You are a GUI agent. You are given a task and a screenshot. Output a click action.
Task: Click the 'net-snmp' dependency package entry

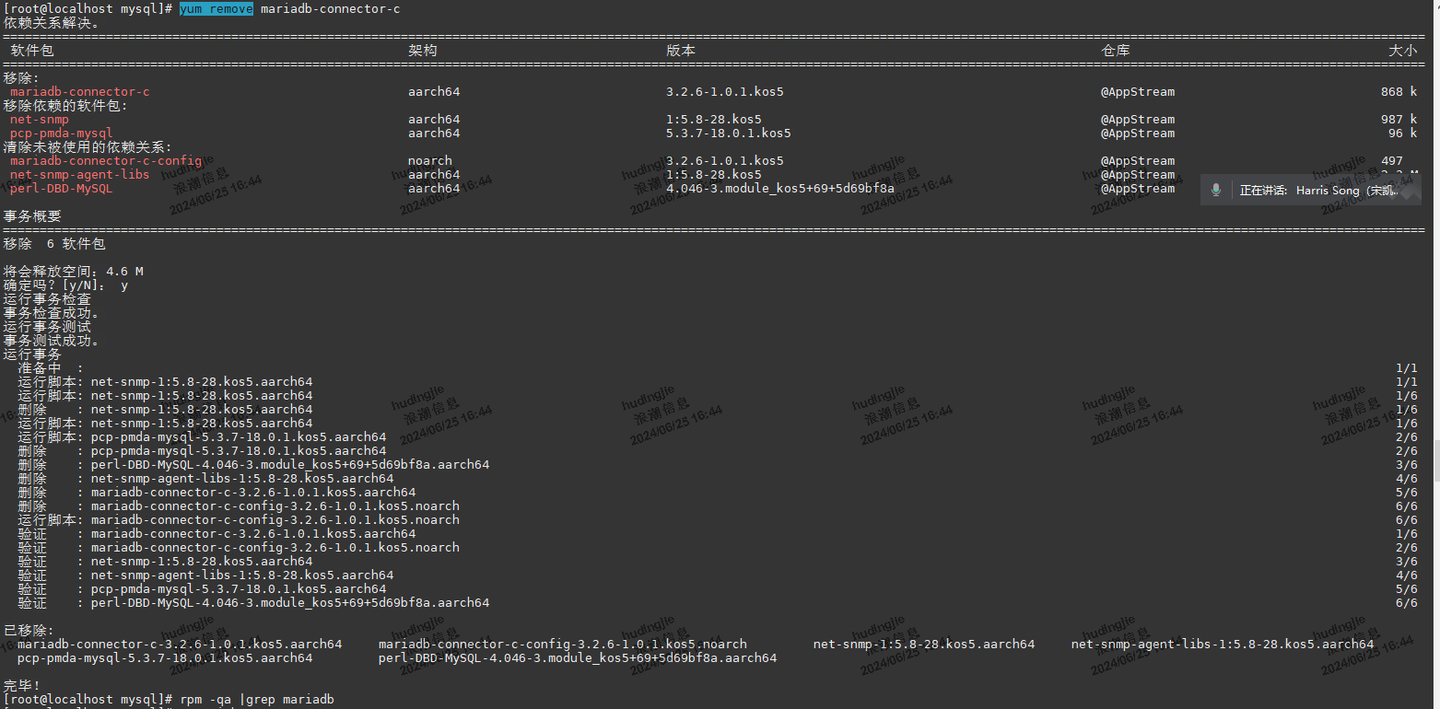[38, 119]
